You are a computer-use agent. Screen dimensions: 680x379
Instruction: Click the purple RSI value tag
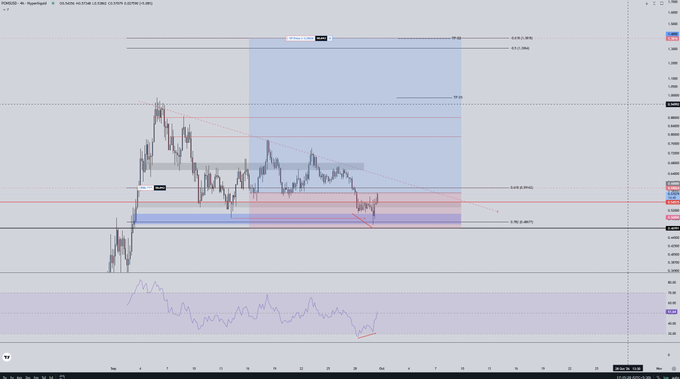pyautogui.click(x=672, y=312)
